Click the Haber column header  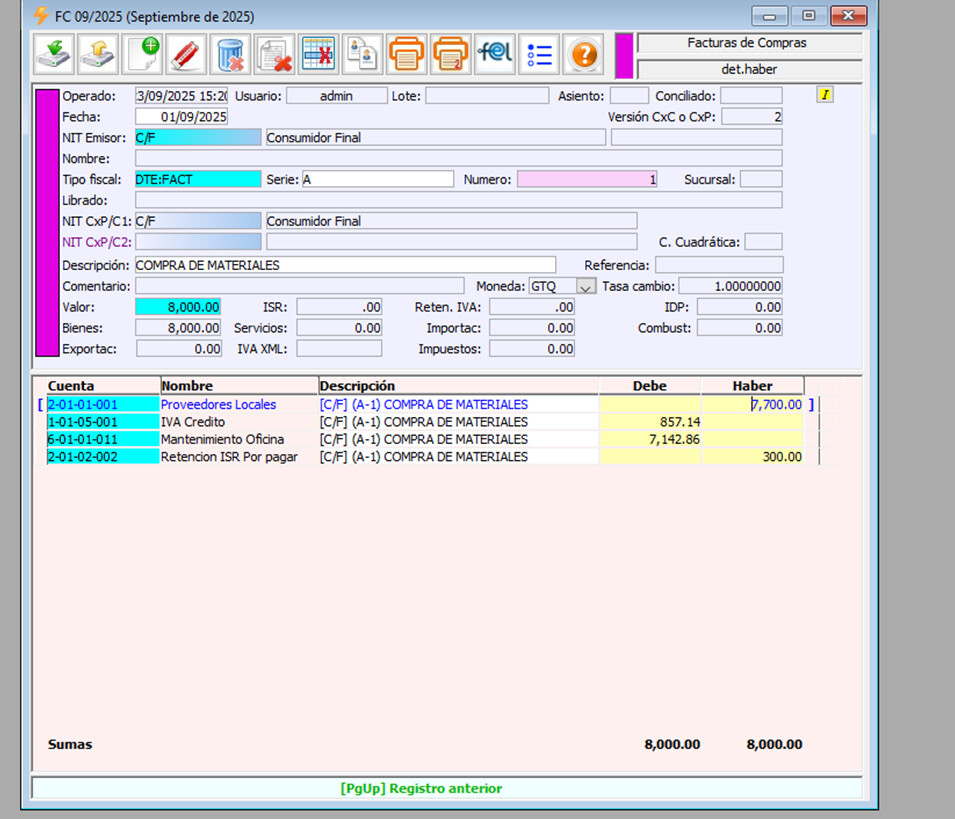(752, 386)
